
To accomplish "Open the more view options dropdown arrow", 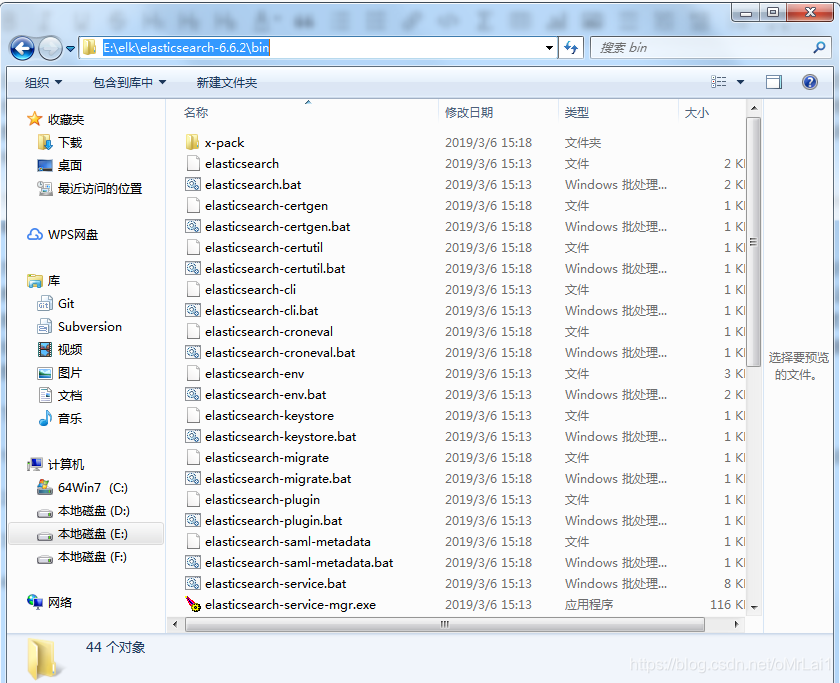I will (x=740, y=82).
